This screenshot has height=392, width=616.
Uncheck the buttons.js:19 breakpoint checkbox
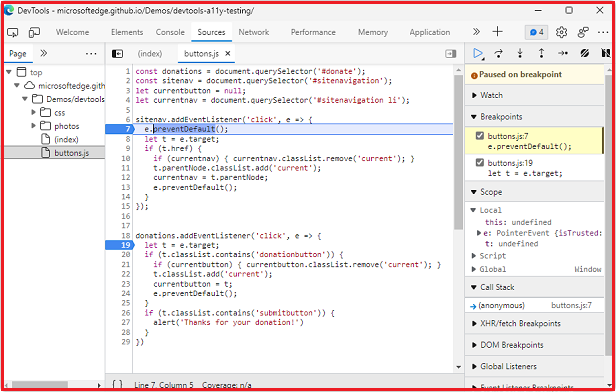[x=480, y=162]
